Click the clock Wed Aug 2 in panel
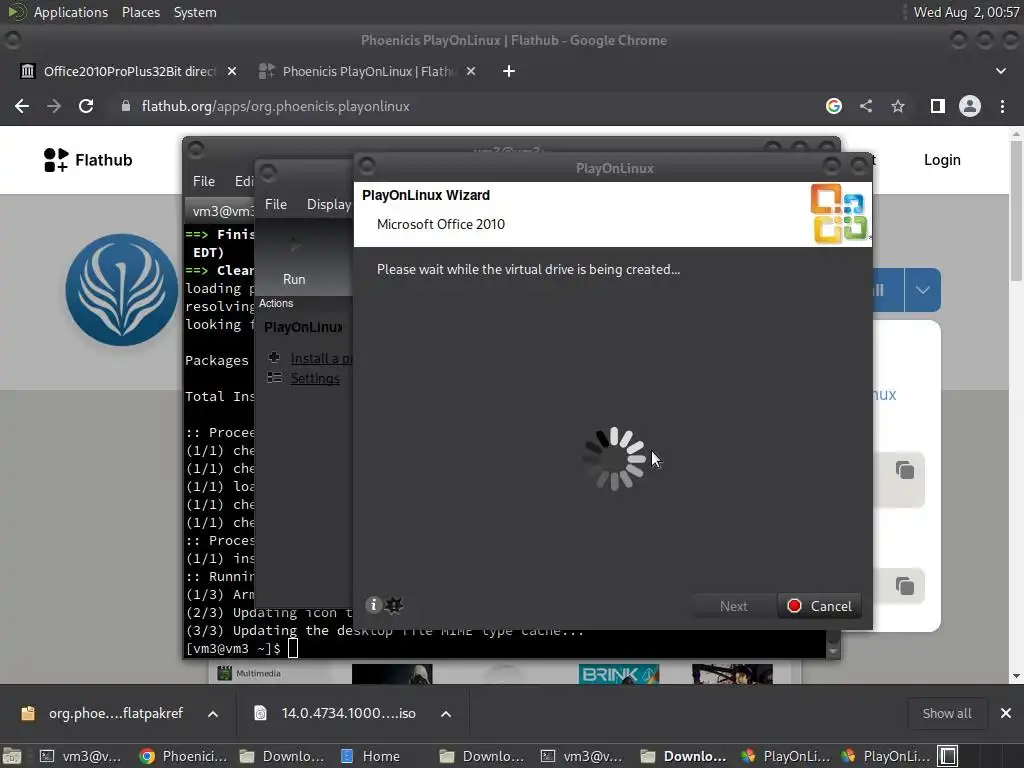This screenshot has height=768, width=1024. pos(966,12)
